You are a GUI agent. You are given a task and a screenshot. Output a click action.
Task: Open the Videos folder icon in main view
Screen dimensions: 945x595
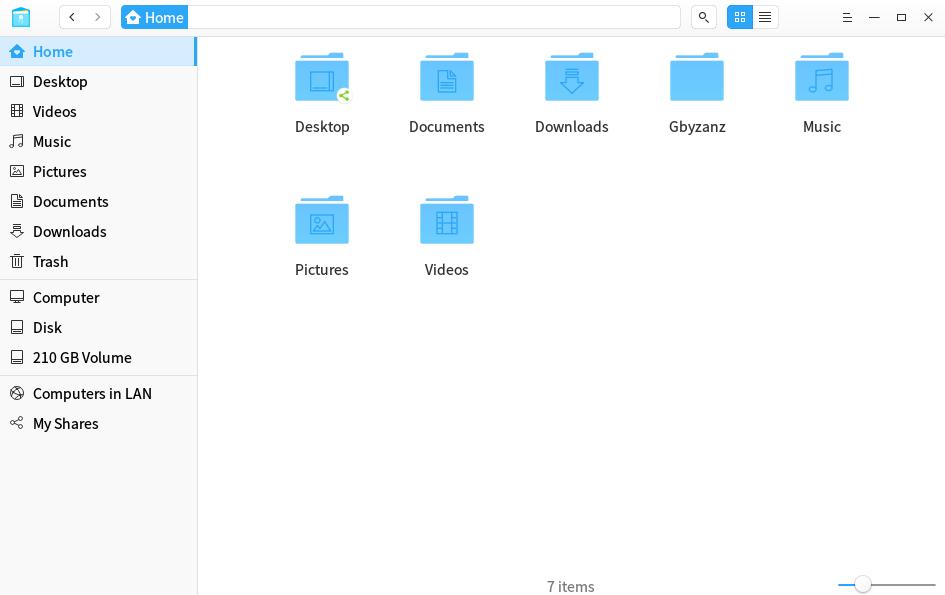pyautogui.click(x=447, y=220)
